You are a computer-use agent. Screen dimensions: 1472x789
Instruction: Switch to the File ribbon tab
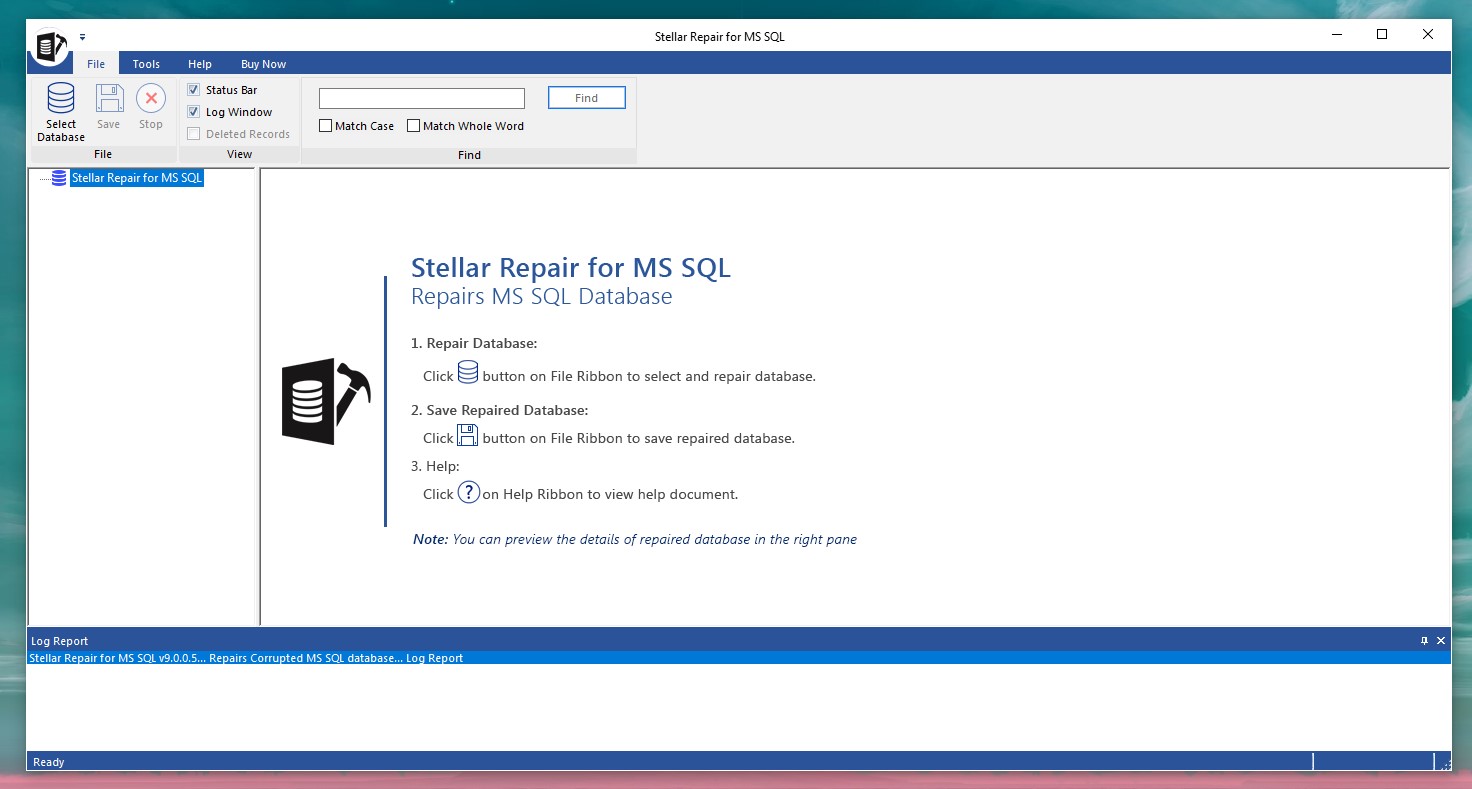[x=96, y=64]
